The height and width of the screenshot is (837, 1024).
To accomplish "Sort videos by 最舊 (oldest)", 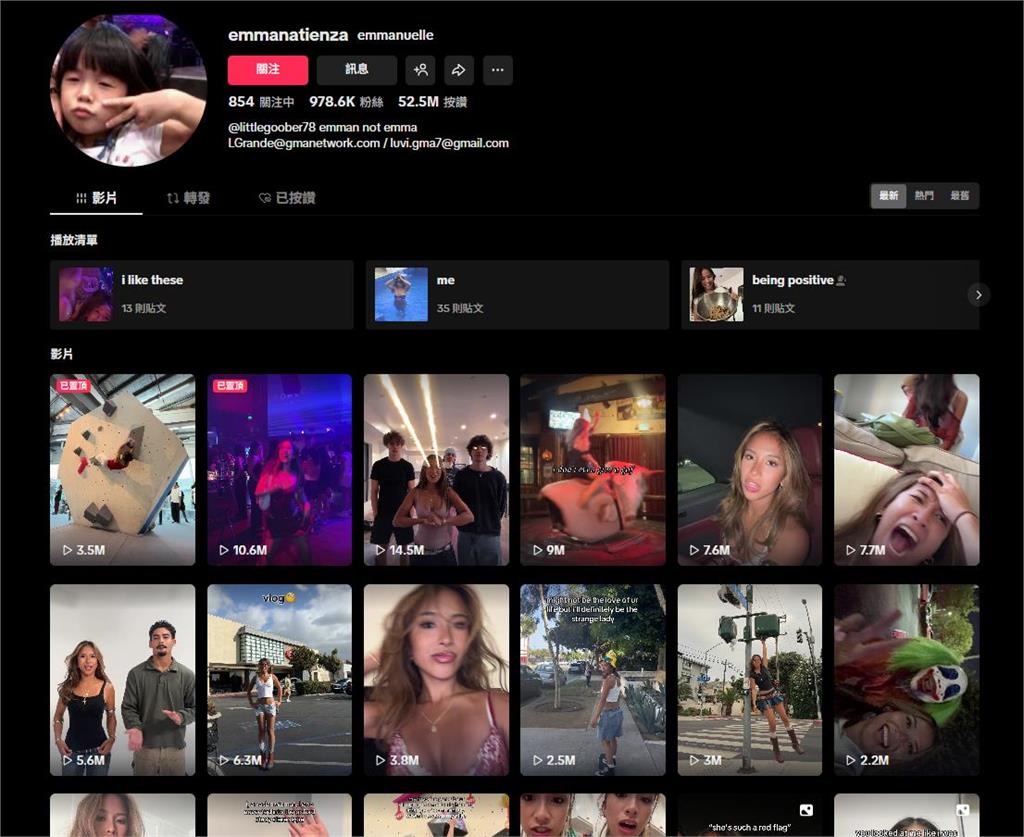I will [x=960, y=196].
